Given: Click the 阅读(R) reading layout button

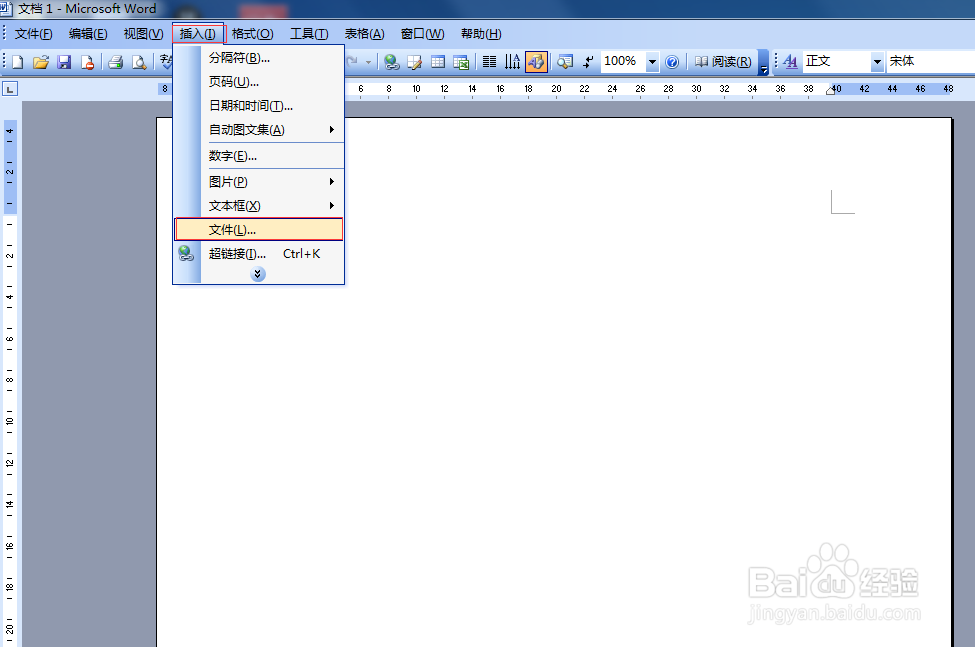Looking at the screenshot, I should [723, 62].
